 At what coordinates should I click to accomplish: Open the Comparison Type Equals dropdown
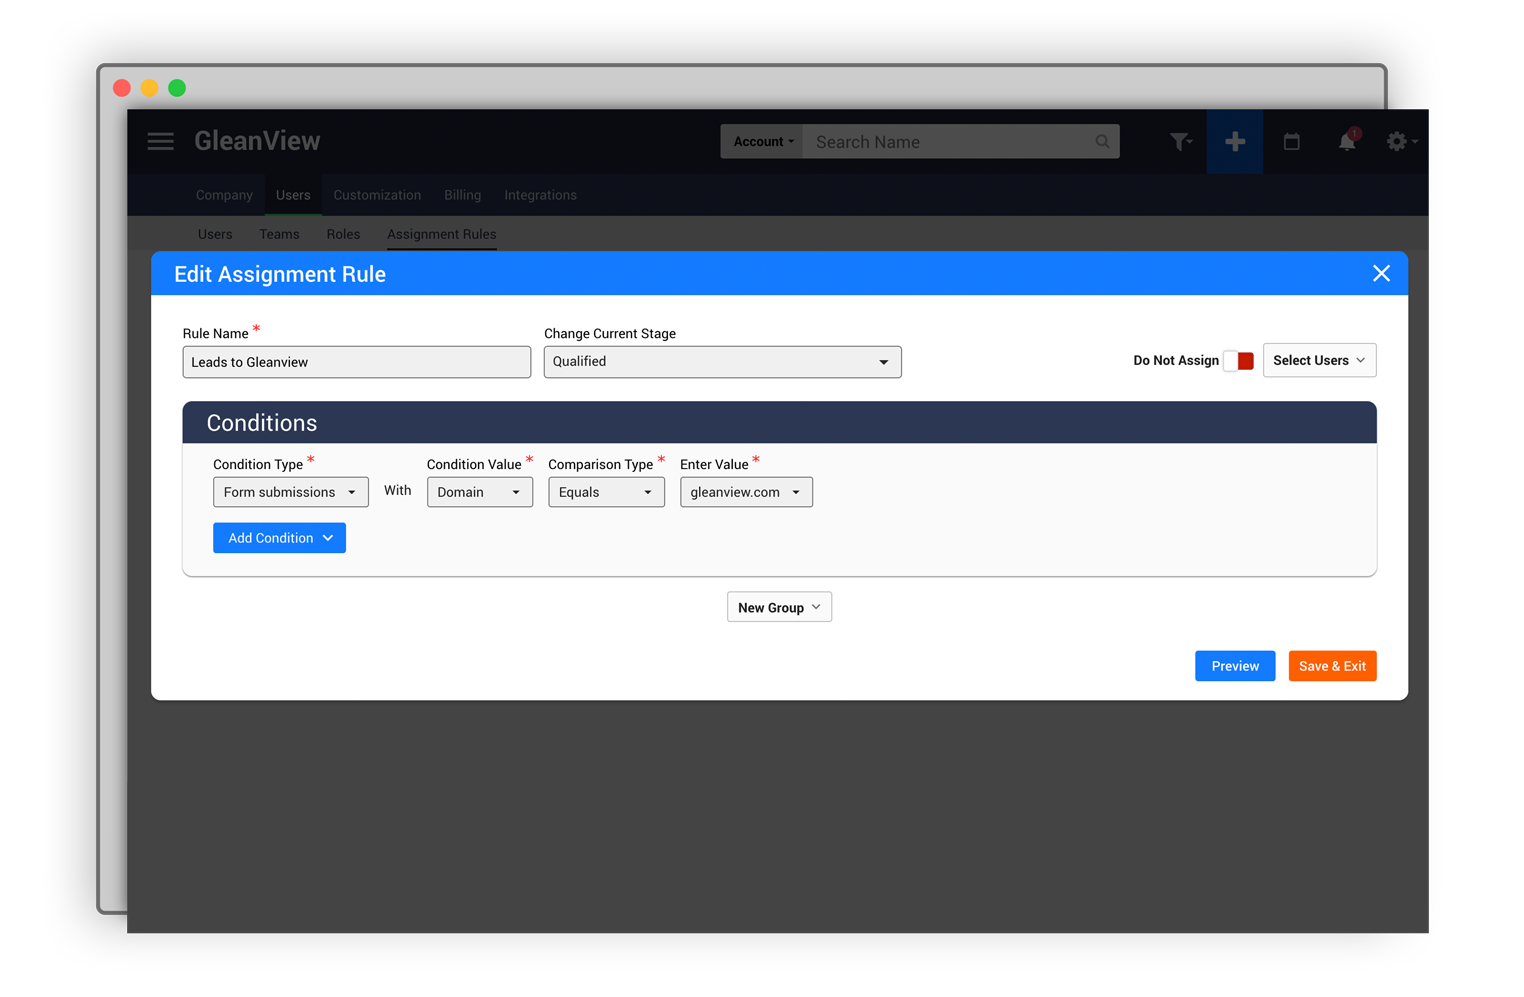click(x=606, y=492)
